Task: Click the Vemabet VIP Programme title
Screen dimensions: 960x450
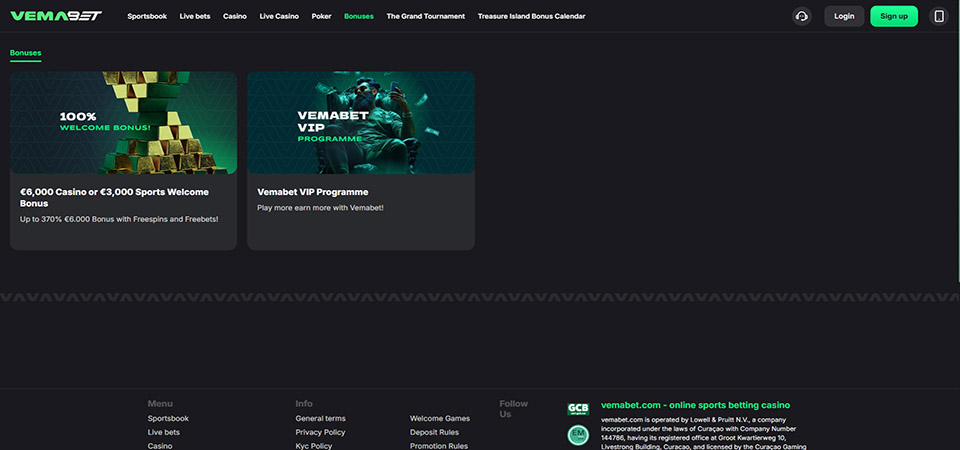Action: click(313, 192)
